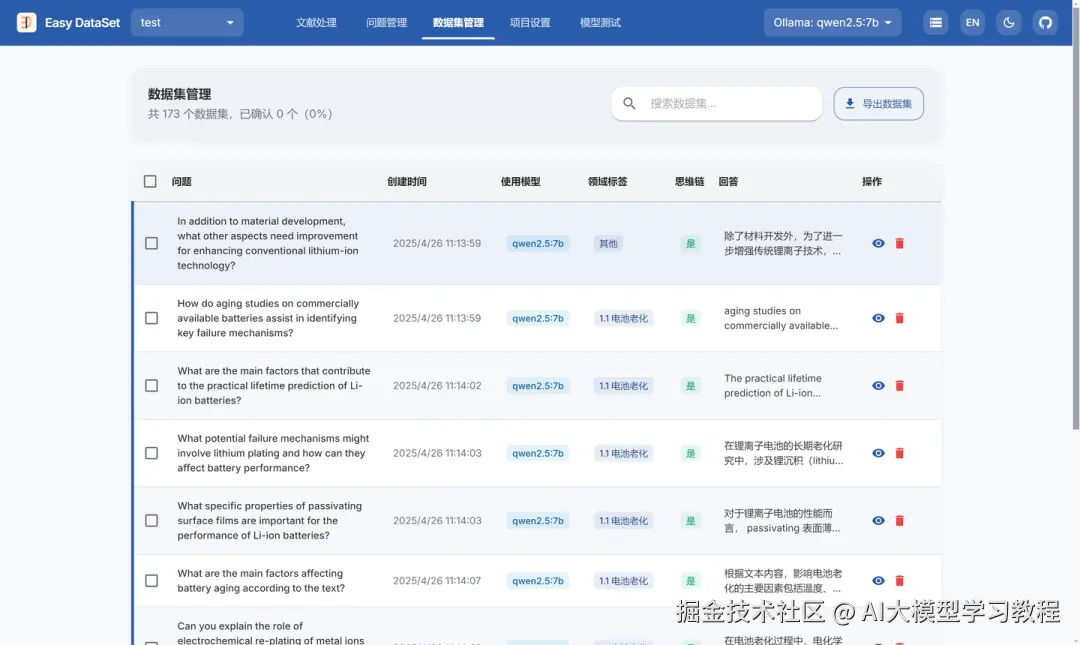Check the 'In addition to material development' row
This screenshot has width=1080, height=645.
coord(152,243)
